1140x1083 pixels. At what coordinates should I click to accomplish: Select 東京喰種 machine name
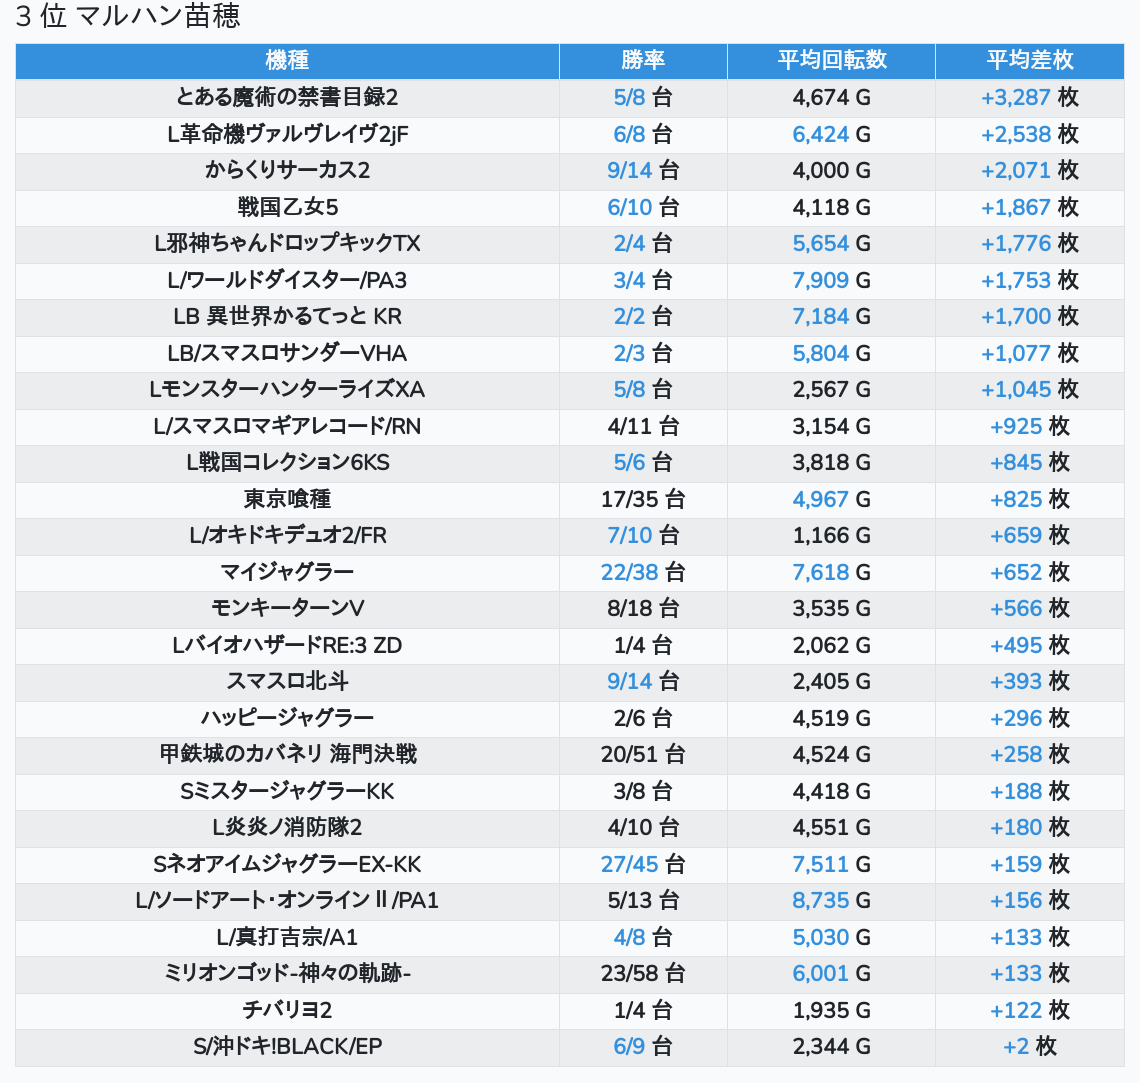tap(287, 499)
